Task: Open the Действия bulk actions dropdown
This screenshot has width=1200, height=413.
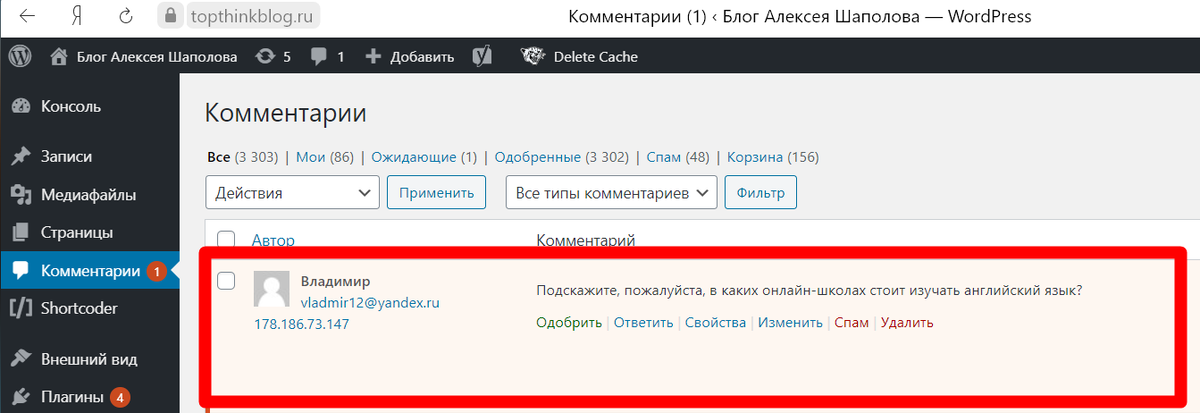Action: point(292,192)
